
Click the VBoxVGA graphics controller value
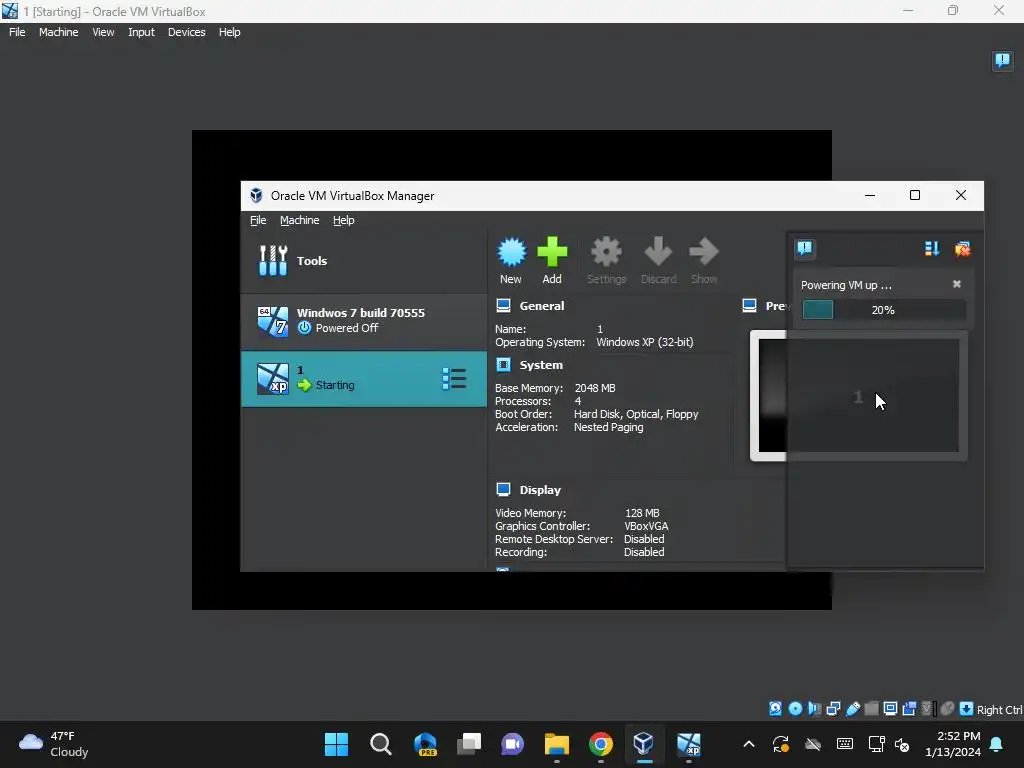[646, 526]
